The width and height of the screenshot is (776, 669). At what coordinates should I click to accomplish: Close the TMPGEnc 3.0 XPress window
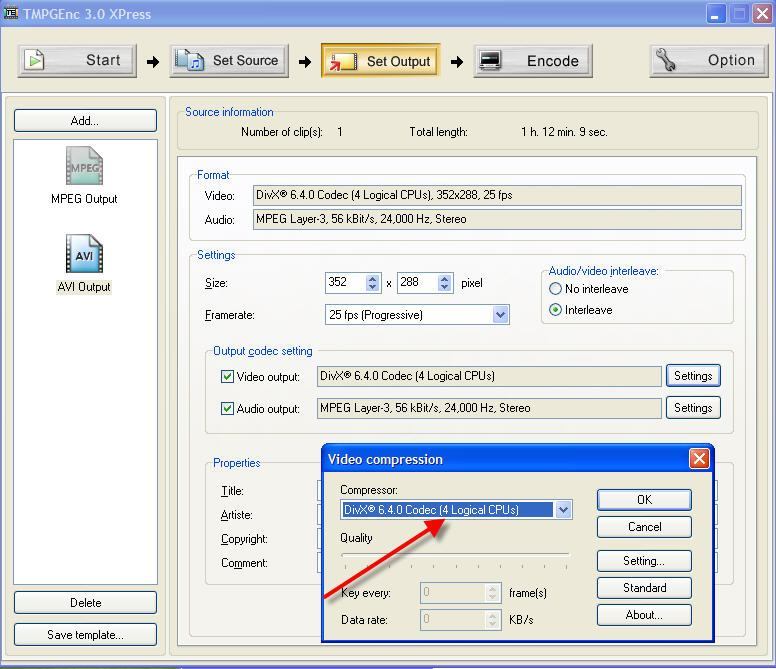pos(762,14)
